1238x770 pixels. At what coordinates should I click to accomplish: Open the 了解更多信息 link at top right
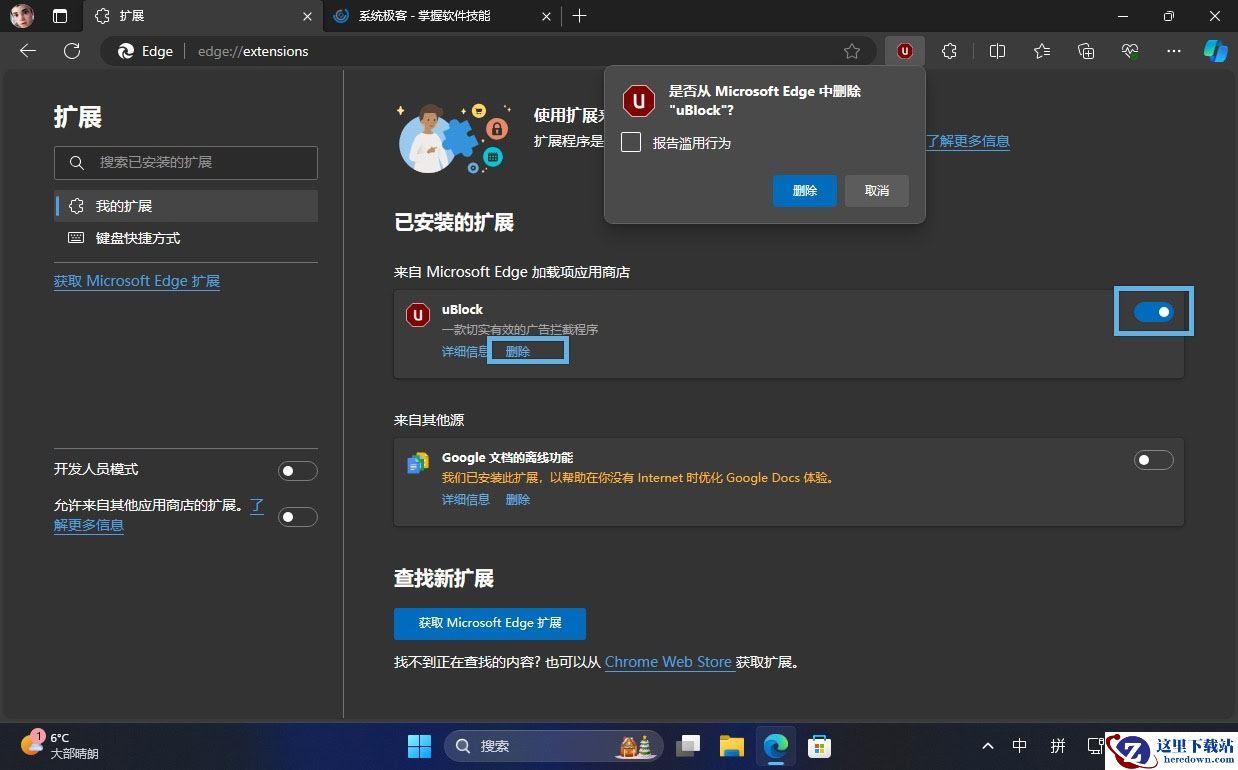click(x=968, y=141)
